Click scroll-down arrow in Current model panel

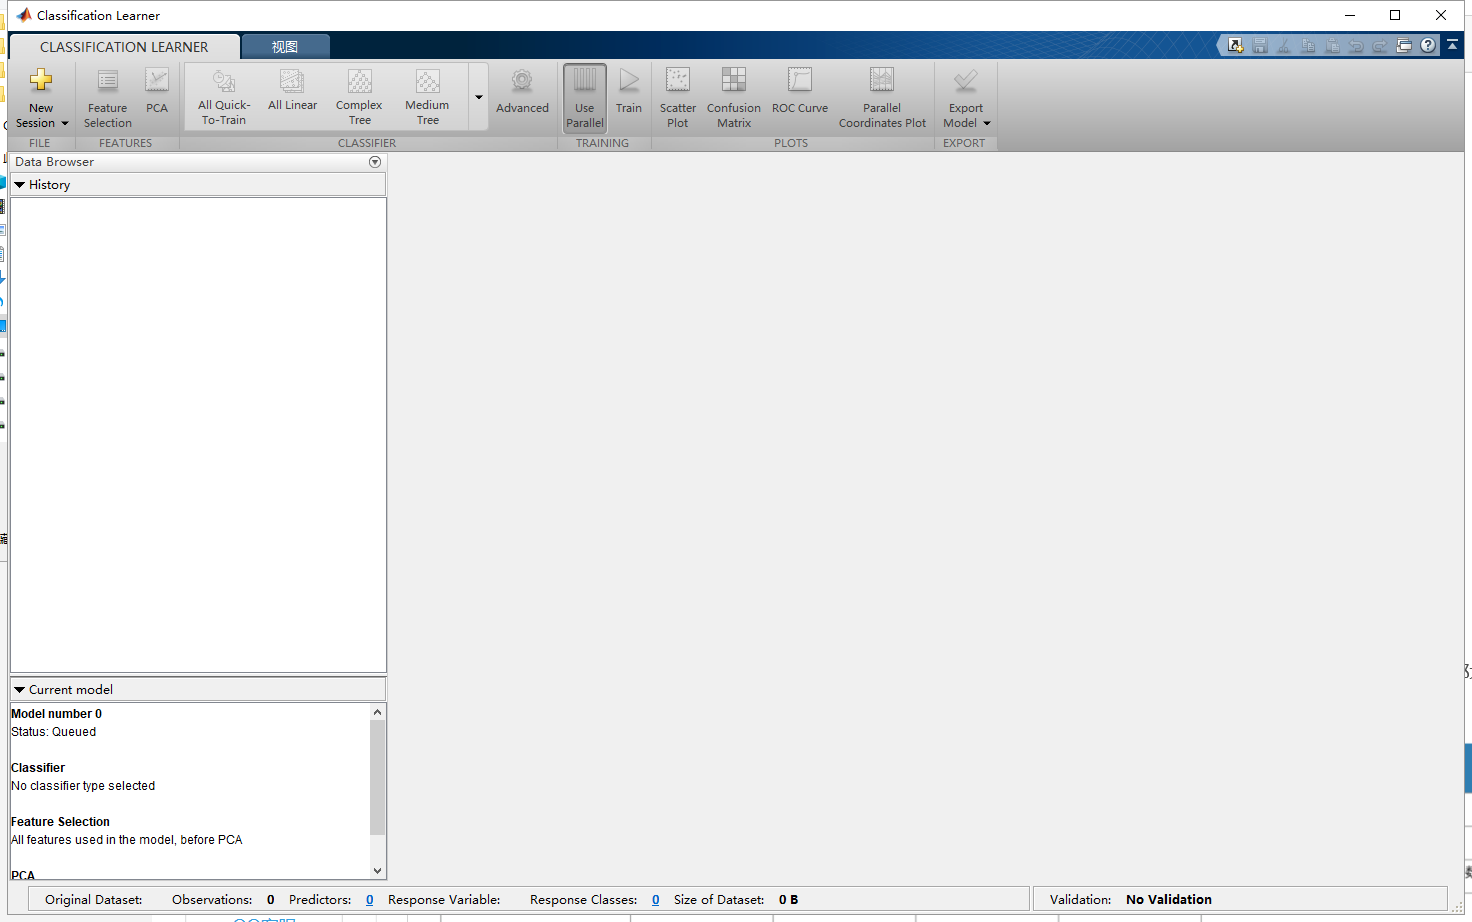pos(377,871)
